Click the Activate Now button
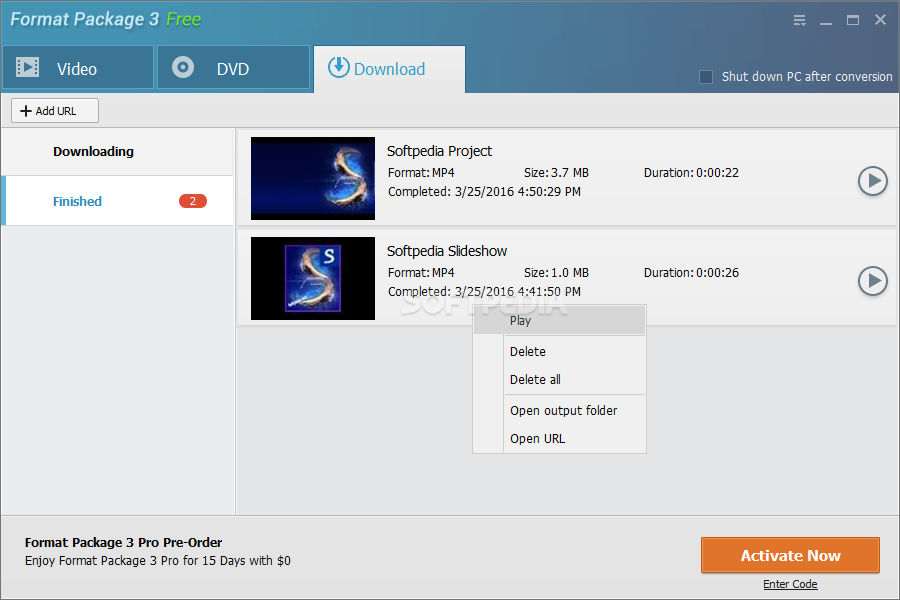 click(x=790, y=555)
